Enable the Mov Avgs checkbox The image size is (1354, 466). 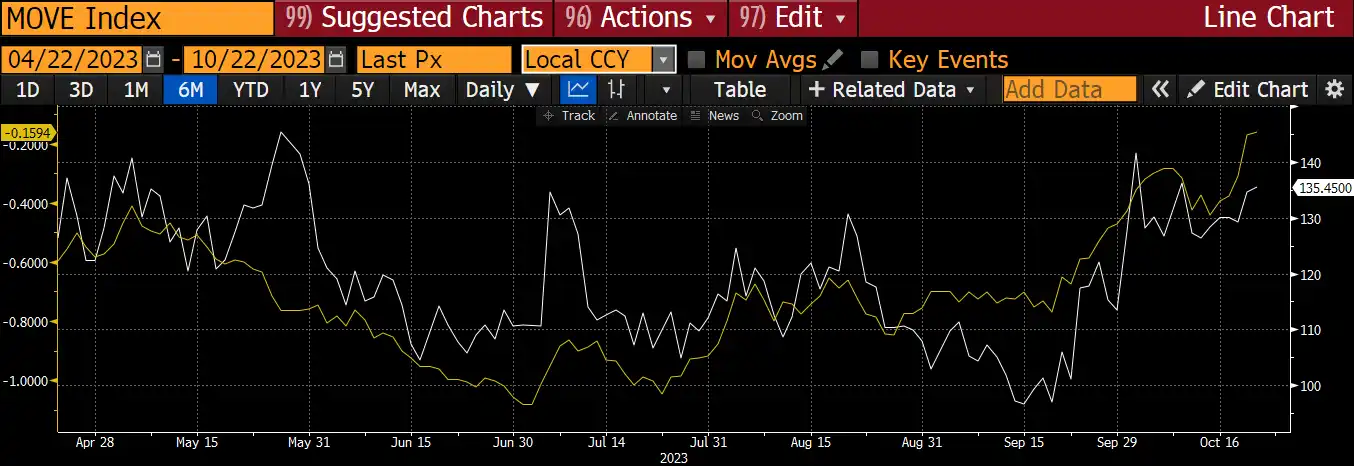pos(699,59)
